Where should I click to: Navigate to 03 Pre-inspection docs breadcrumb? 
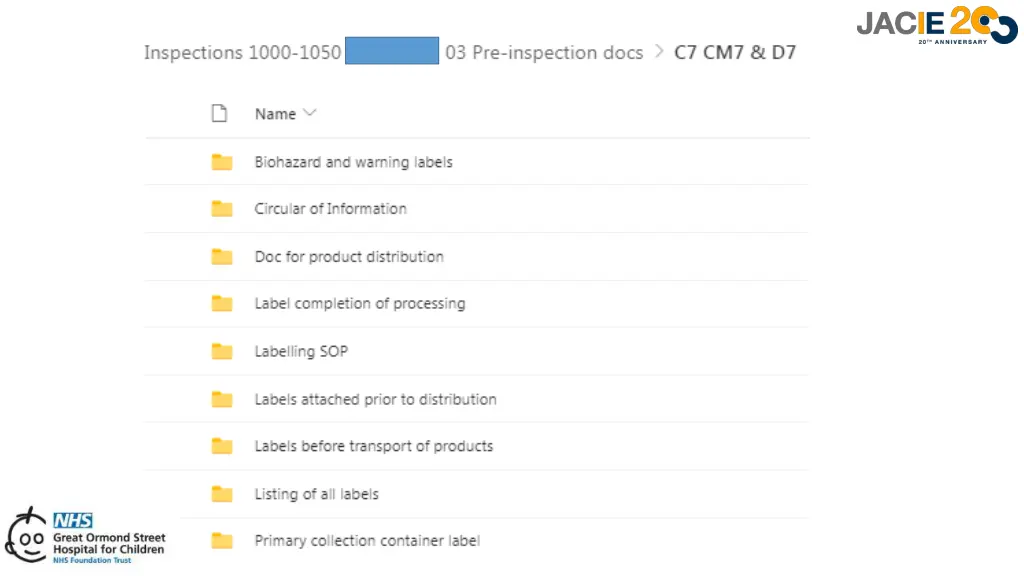coord(544,52)
